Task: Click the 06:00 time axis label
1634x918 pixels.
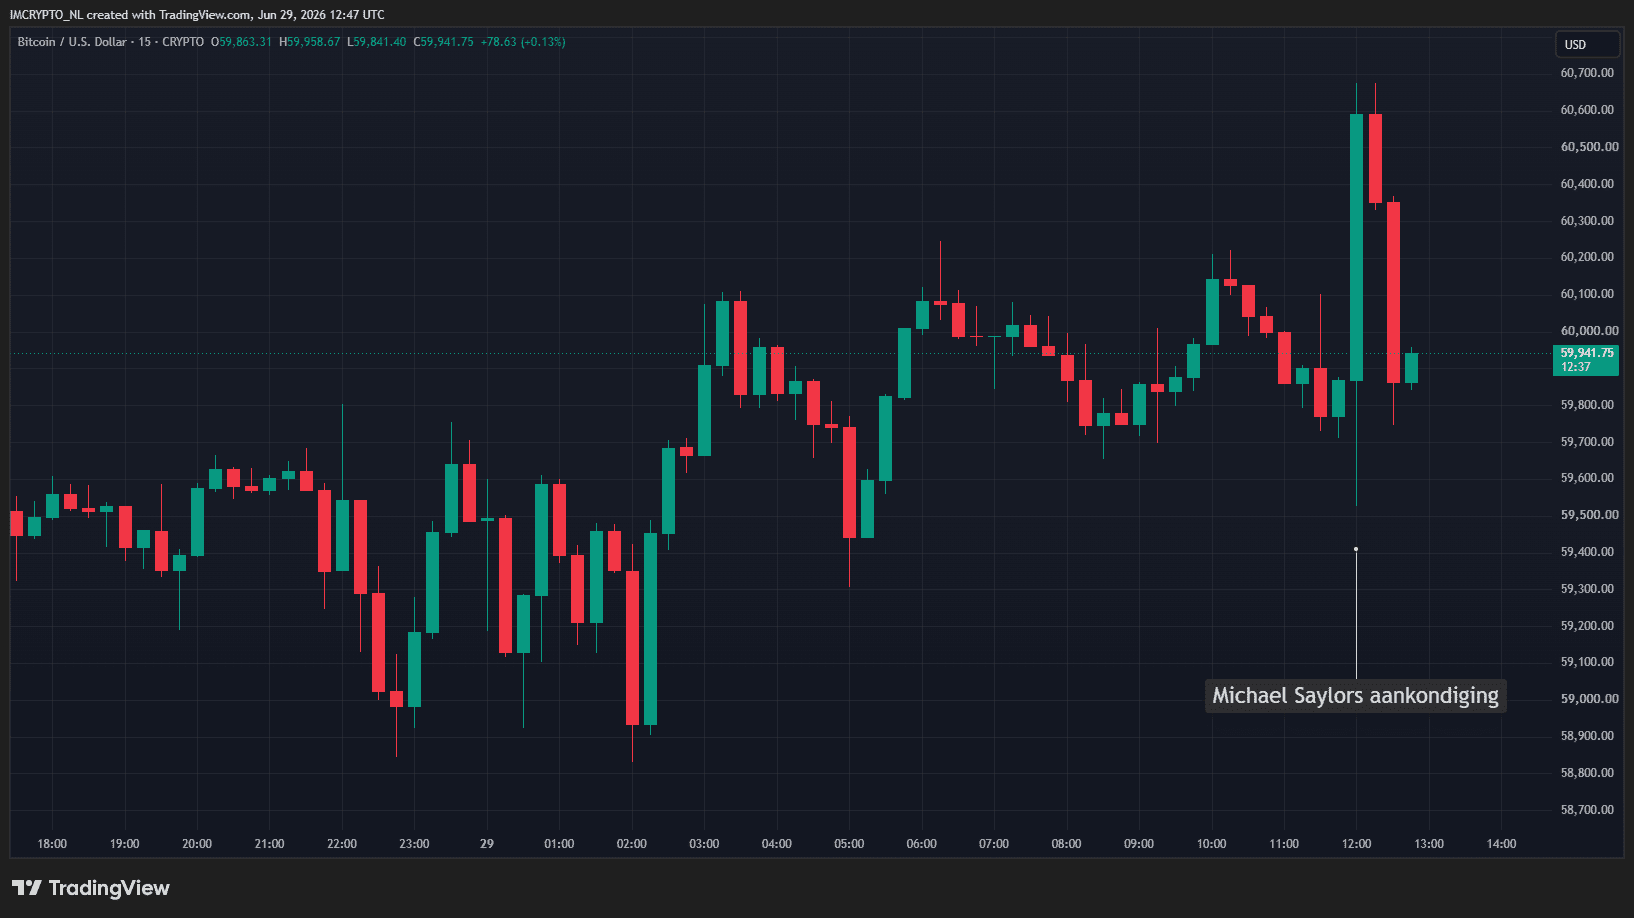Action: [922, 844]
